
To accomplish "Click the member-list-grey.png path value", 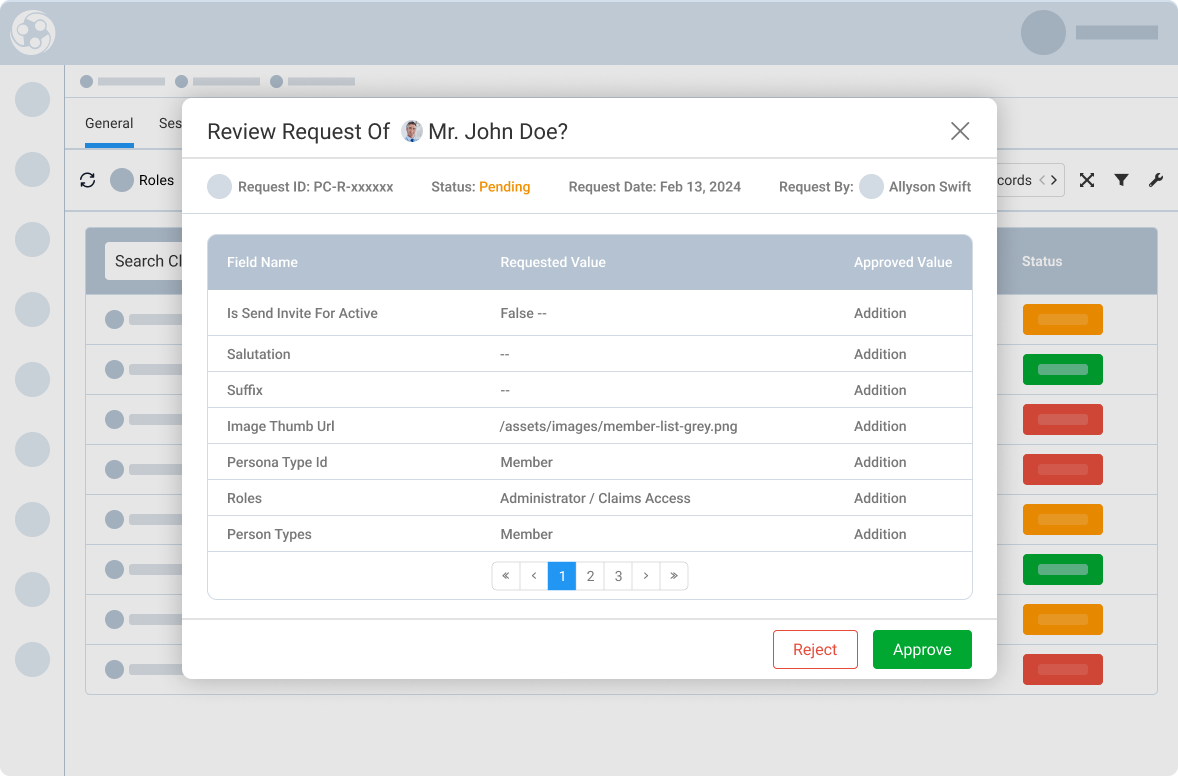I will point(618,426).
